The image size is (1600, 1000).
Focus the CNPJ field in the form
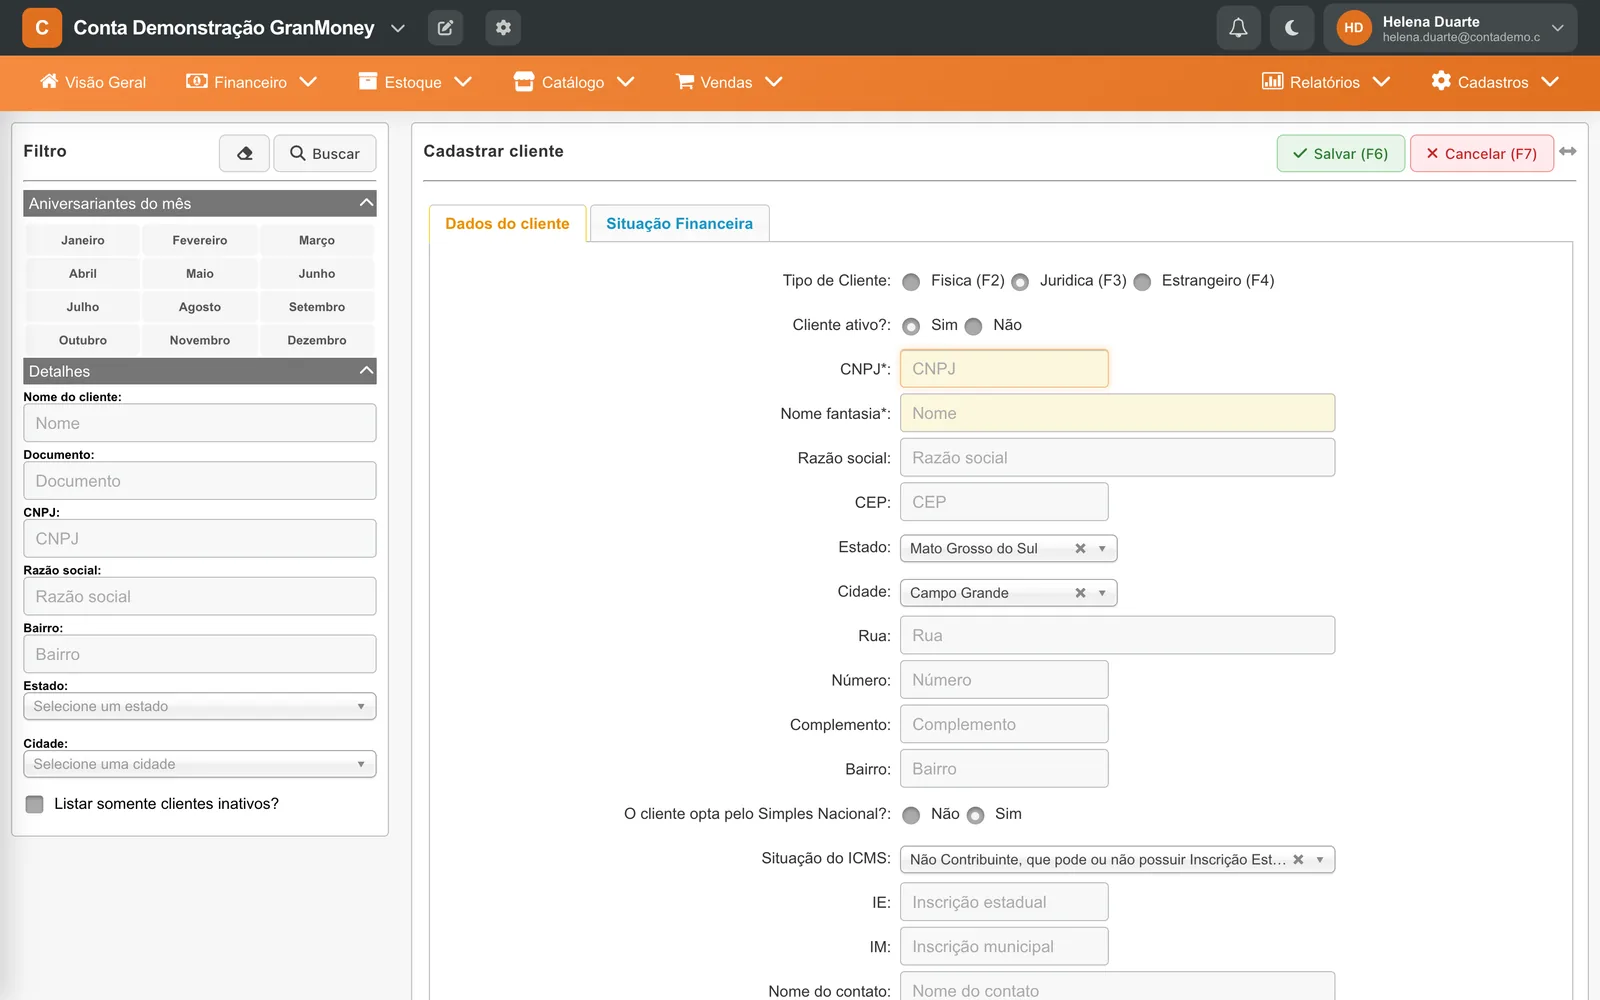point(1004,369)
